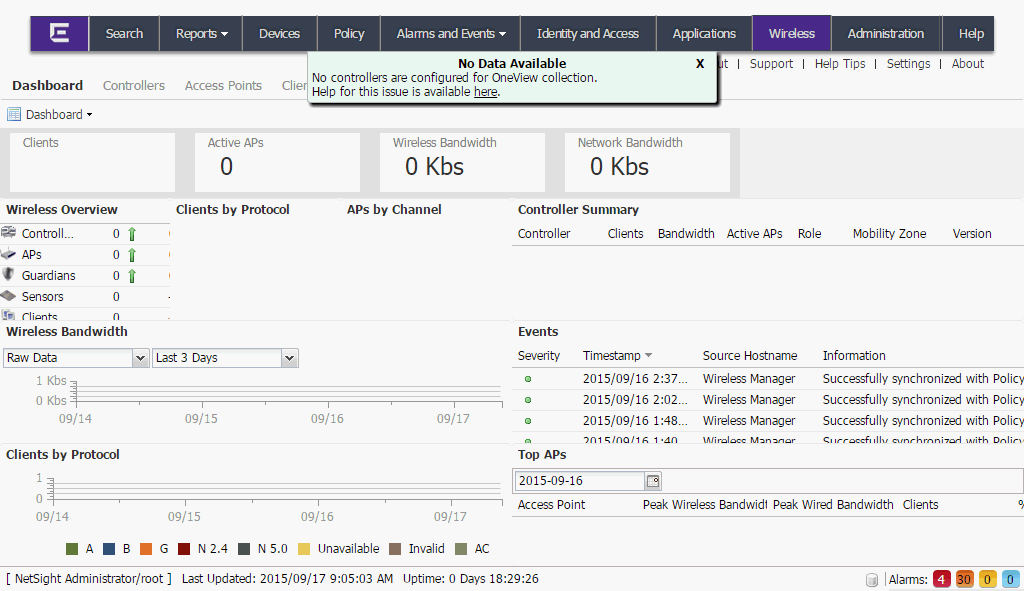Click the Sensors icon in Wireless Overview
The width and height of the screenshot is (1024, 591).
coord(8,296)
